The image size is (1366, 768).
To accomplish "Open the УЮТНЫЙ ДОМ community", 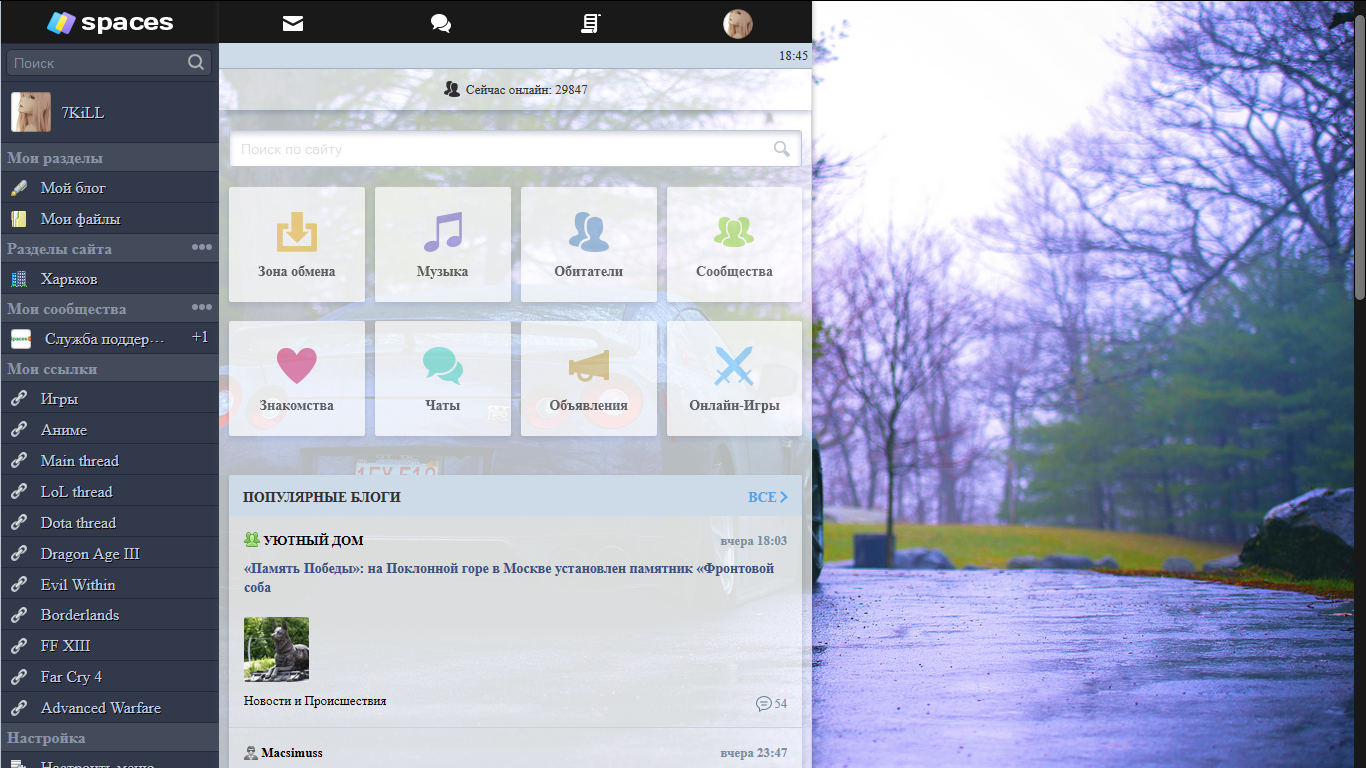I will pos(313,541).
